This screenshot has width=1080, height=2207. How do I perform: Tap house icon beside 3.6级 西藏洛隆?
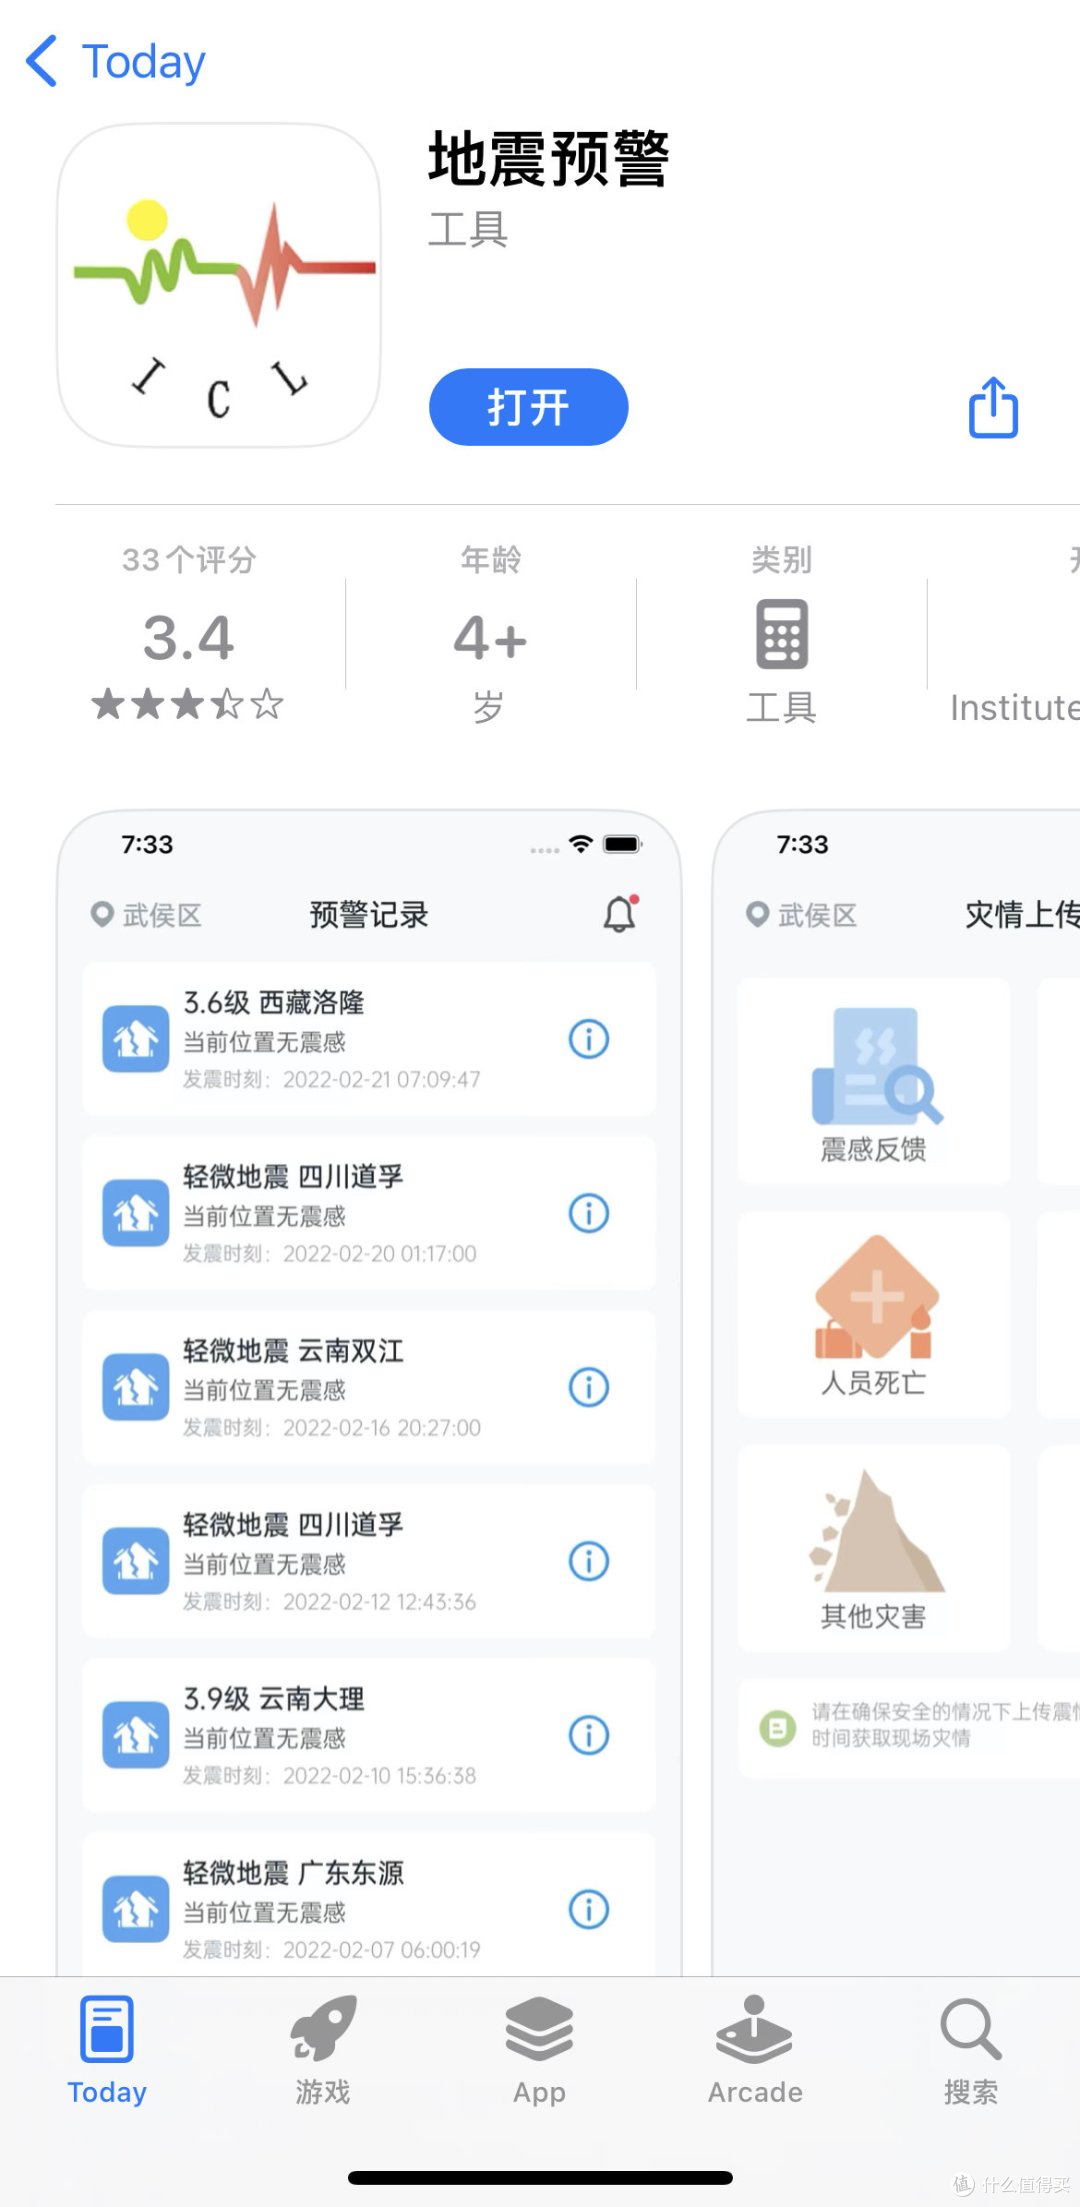(x=136, y=1039)
